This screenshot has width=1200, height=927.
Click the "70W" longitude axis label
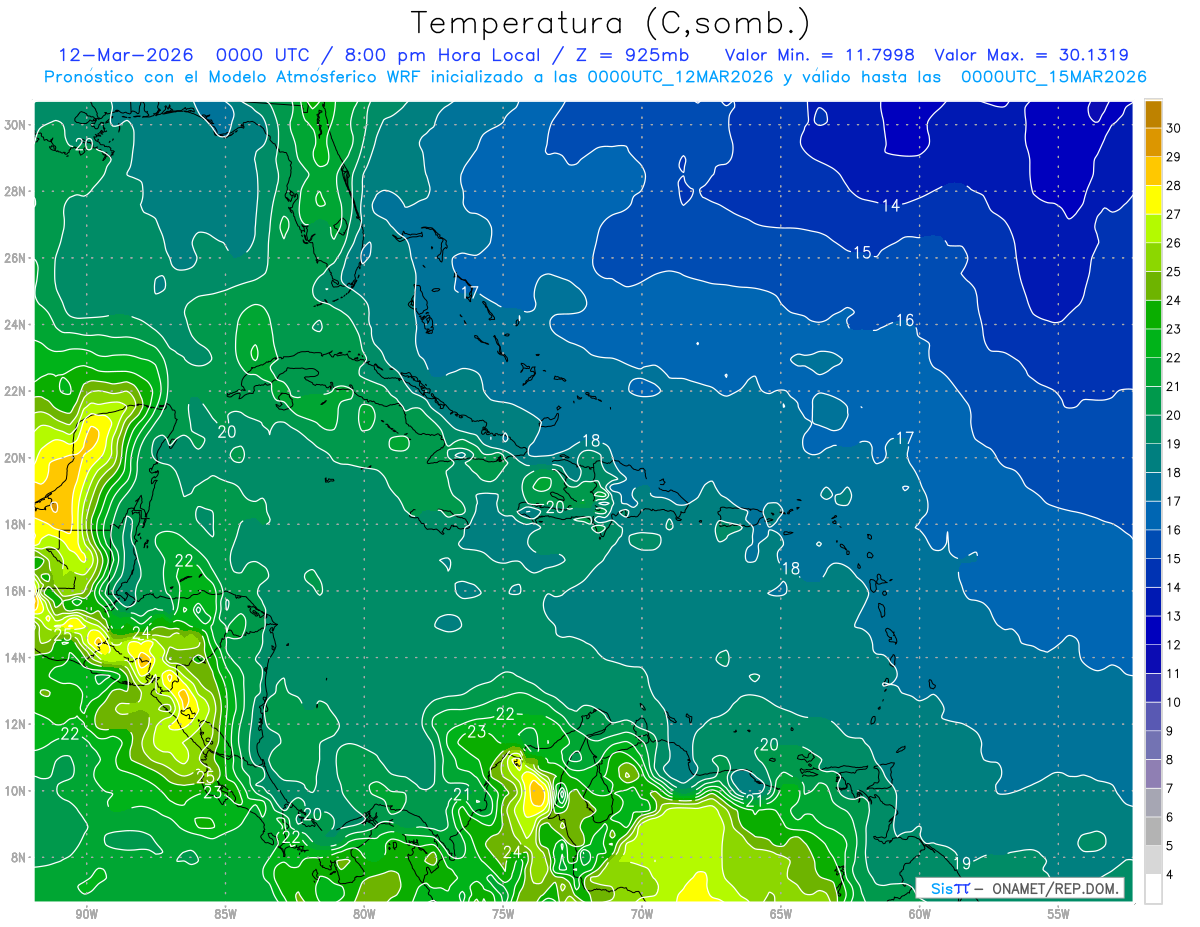coord(642,914)
